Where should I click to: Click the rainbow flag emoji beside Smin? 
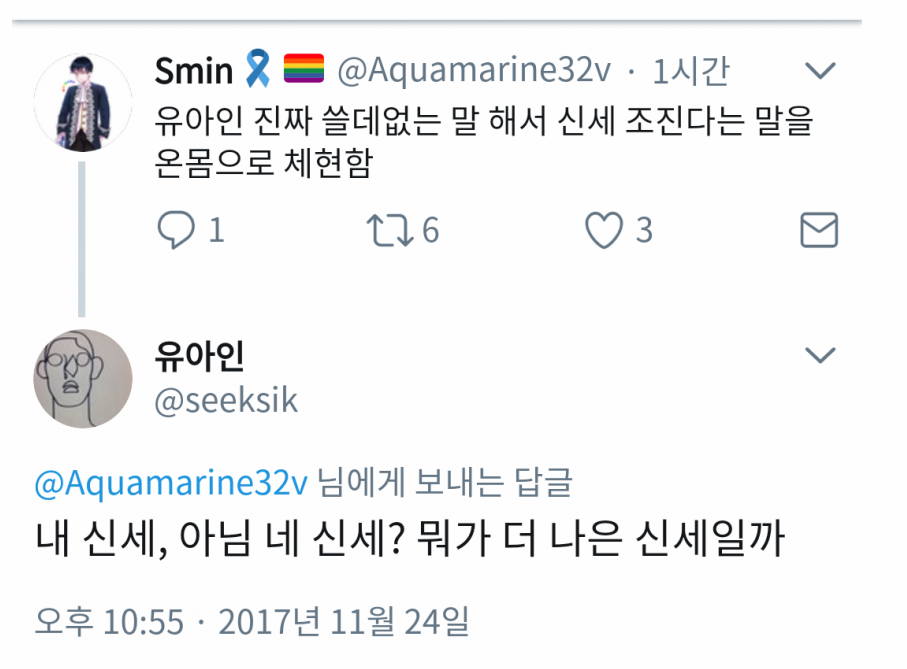click(302, 71)
